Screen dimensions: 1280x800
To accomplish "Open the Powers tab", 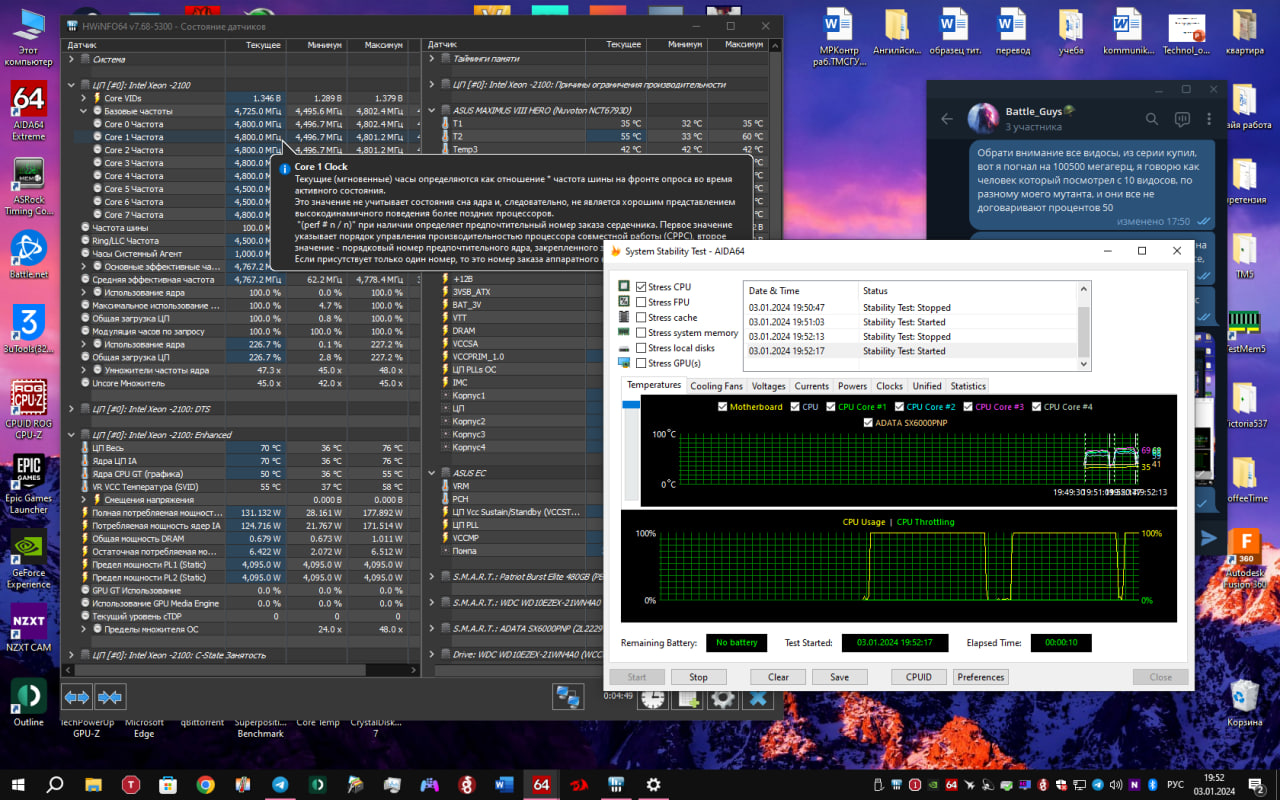I will pos(853,386).
